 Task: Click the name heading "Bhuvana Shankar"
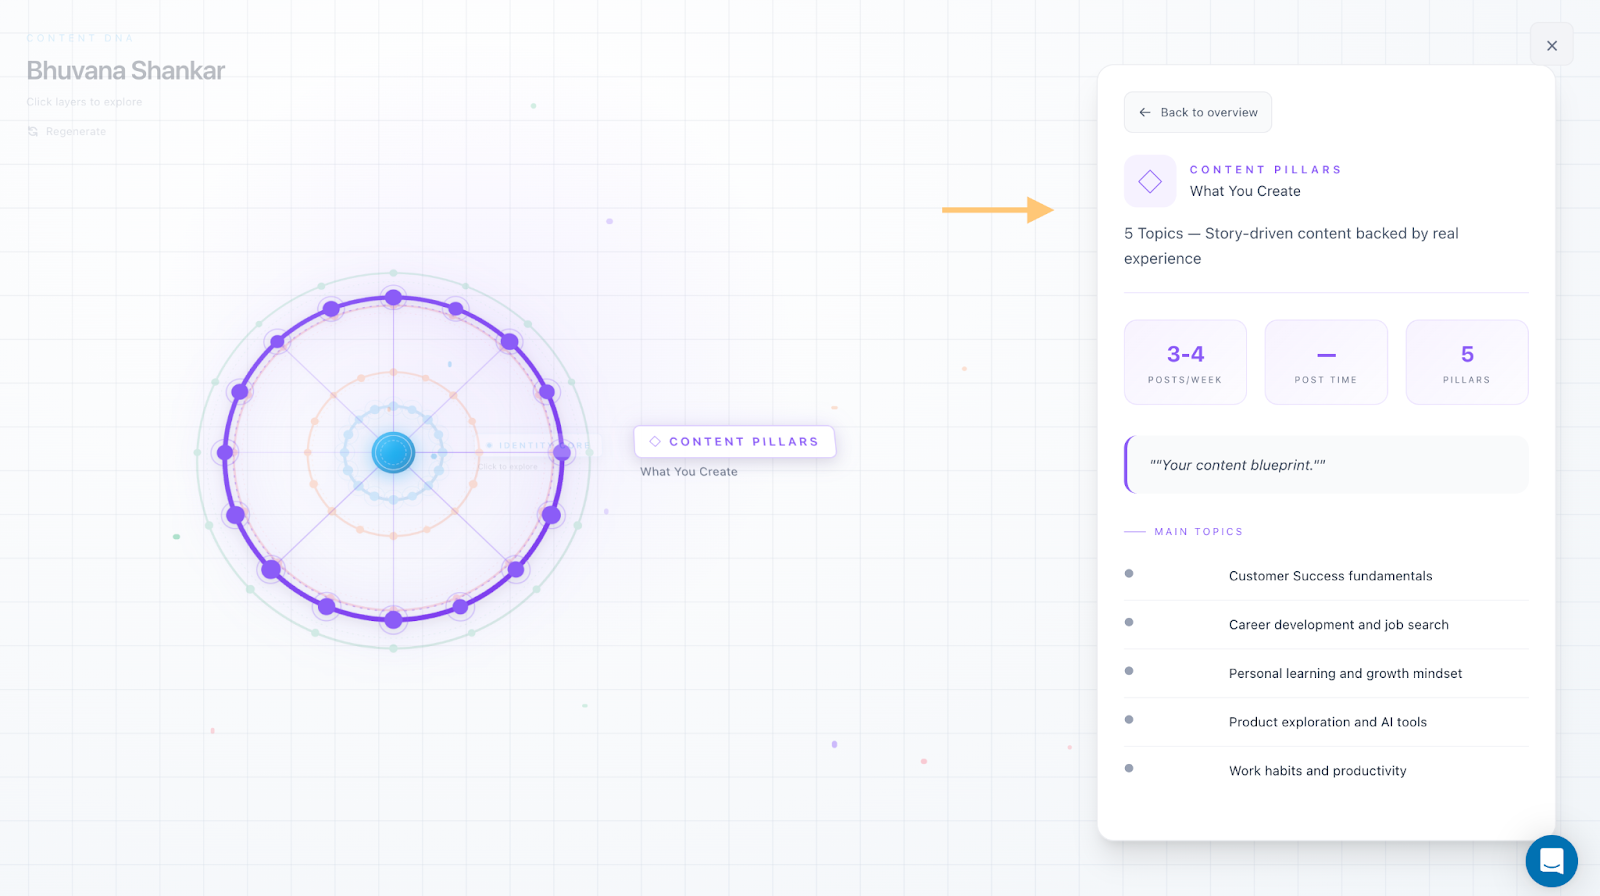click(x=126, y=71)
